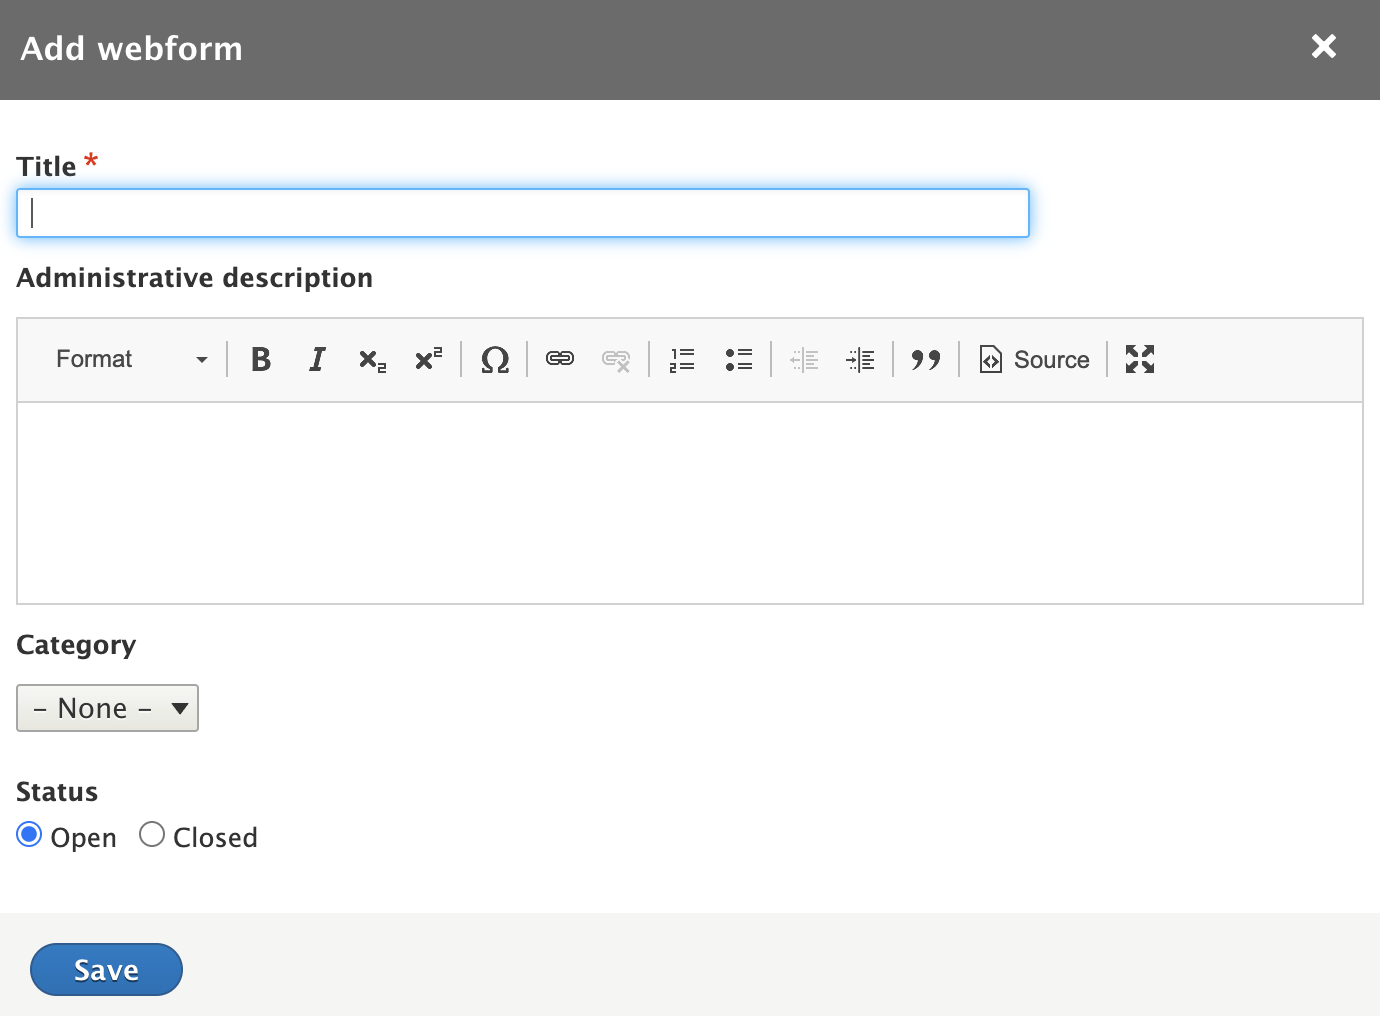Insert a numbered list
1380x1016 pixels.
pos(682,359)
